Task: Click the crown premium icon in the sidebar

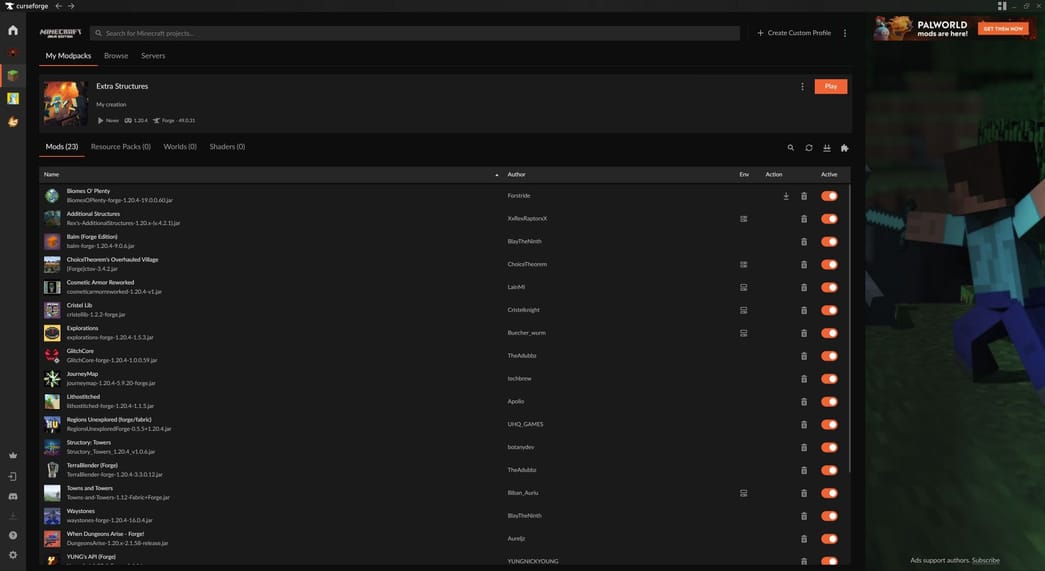Action: 13,455
